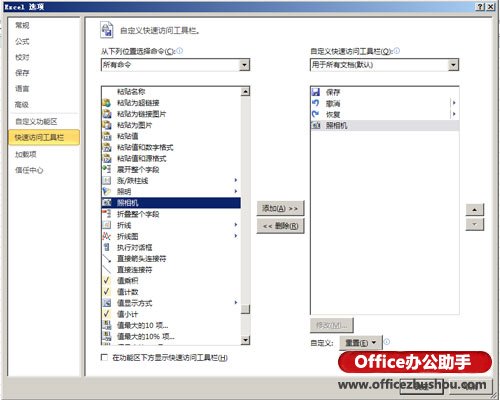
Task: Open the 信任中心 options category
Action: click(x=29, y=170)
